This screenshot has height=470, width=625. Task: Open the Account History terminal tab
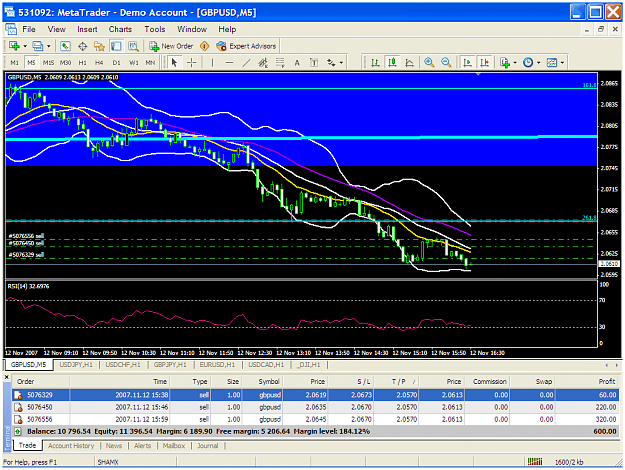[71, 446]
